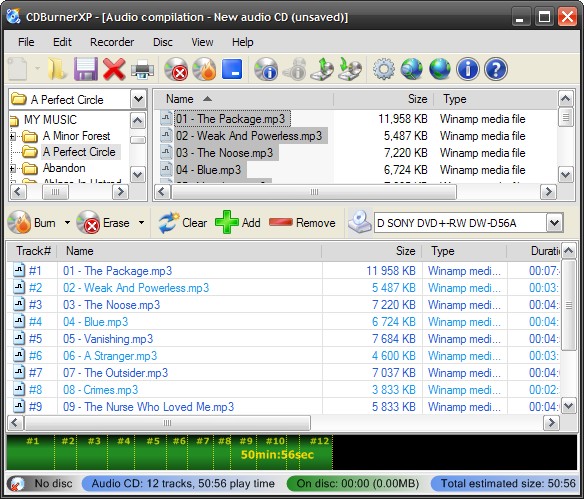Click the track list horizontal scrollbar thumb
The height and width of the screenshot is (499, 584).
(167, 423)
